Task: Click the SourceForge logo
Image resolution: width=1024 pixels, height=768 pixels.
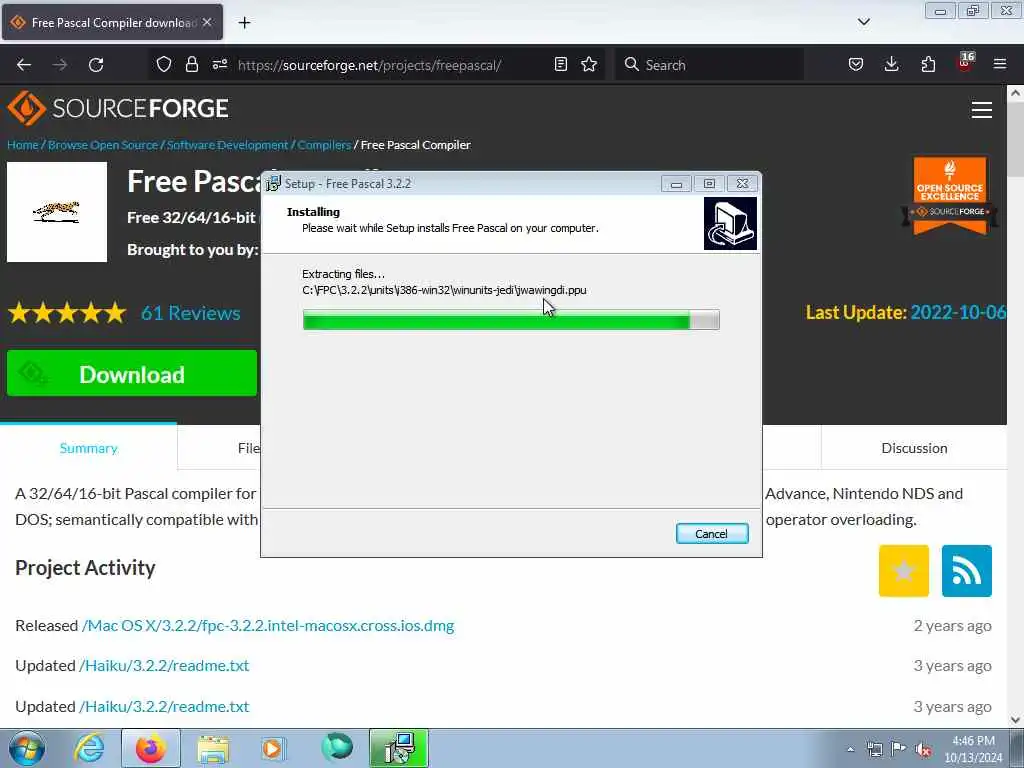Action: tap(118, 108)
